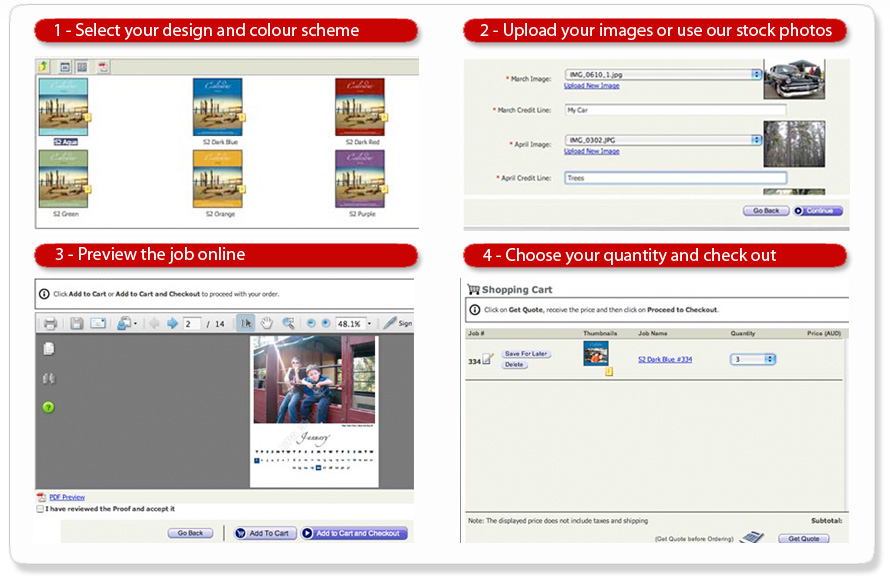Screen dimensions: 890x584
Task: Open the pages panel icon in the PDF sidebar
Action: coord(49,349)
